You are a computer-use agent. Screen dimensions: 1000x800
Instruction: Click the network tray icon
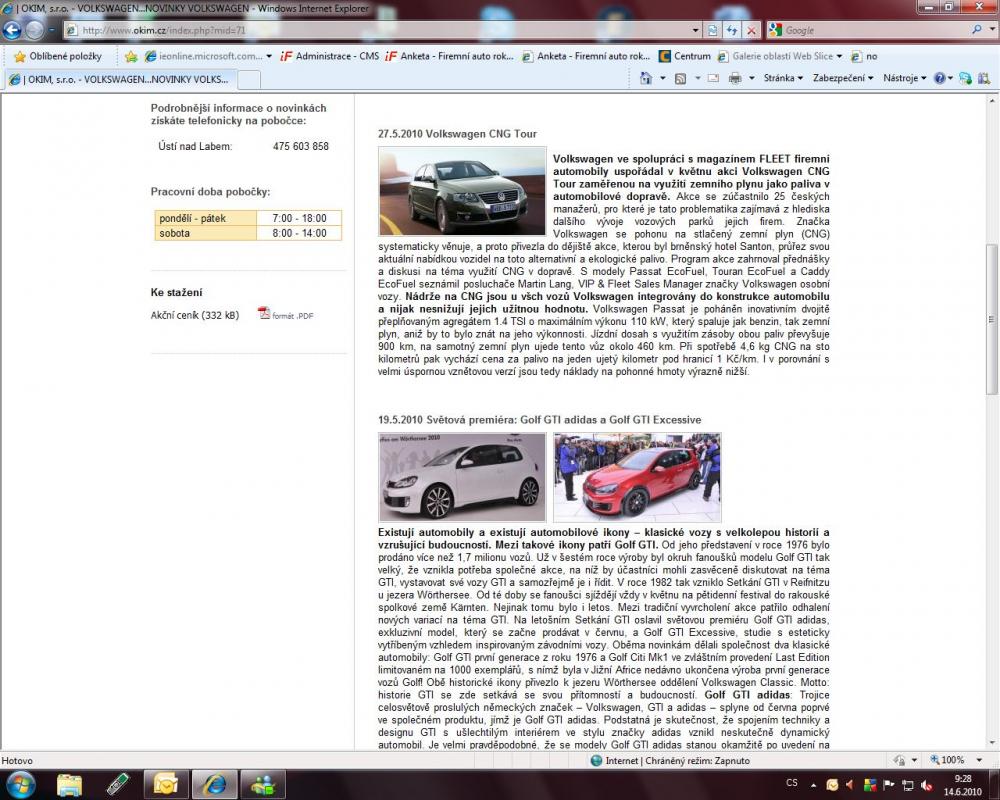pyautogui.click(x=908, y=785)
